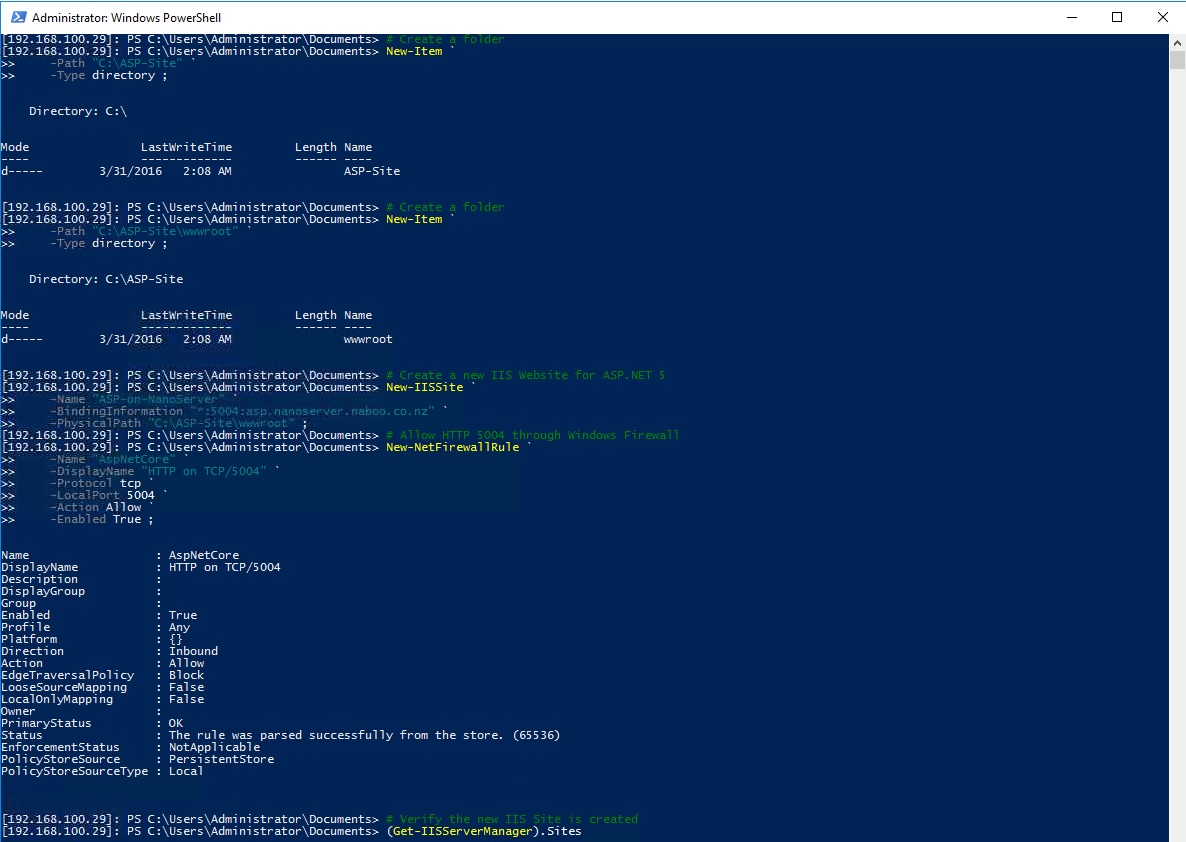This screenshot has width=1186, height=842.
Task: Click the "# Verify the new IIS Site is created" comment
Action: 512,819
